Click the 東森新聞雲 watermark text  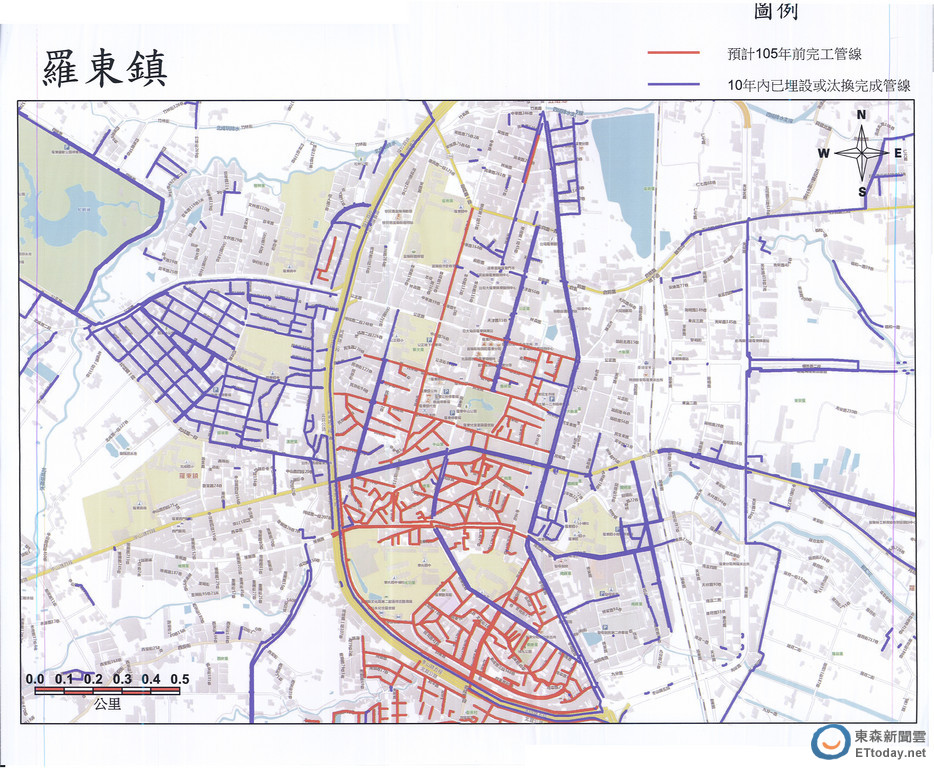click(x=890, y=735)
